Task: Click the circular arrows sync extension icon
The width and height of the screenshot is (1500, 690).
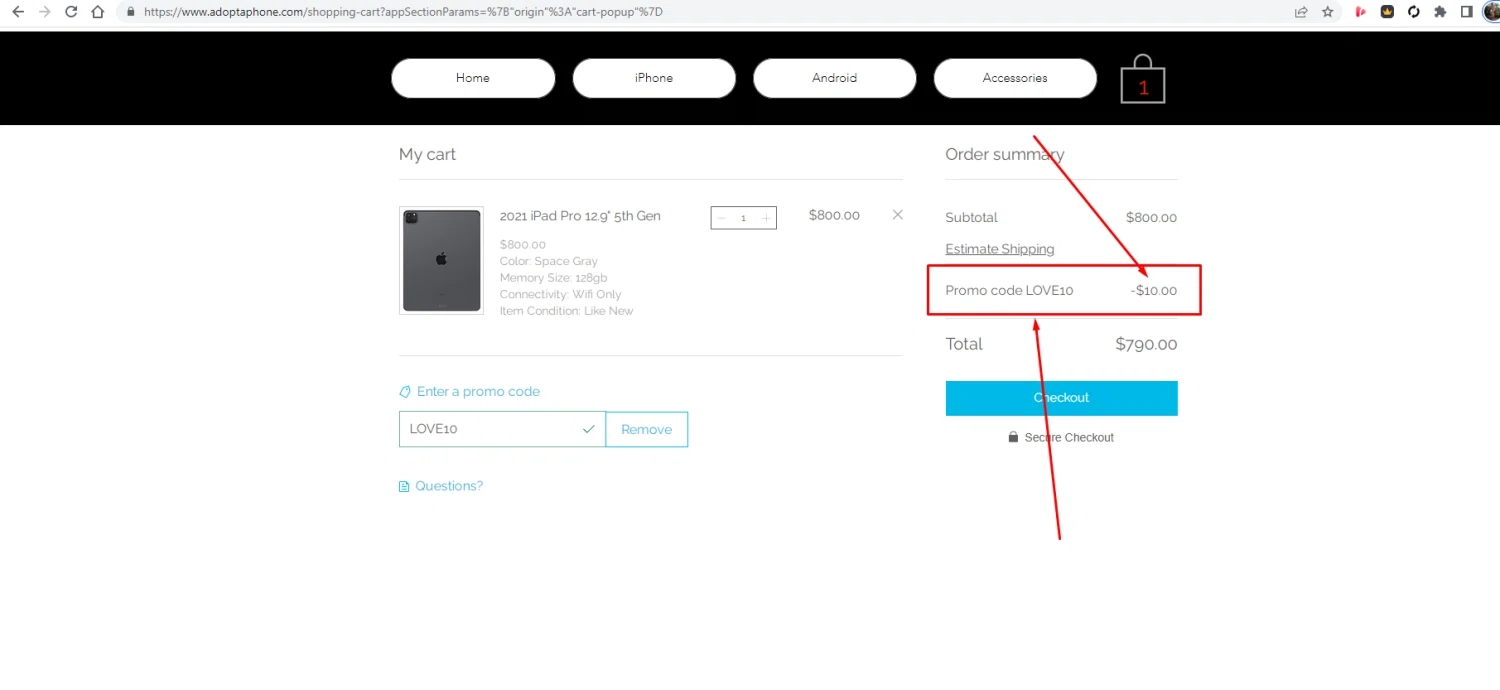Action: (1414, 12)
